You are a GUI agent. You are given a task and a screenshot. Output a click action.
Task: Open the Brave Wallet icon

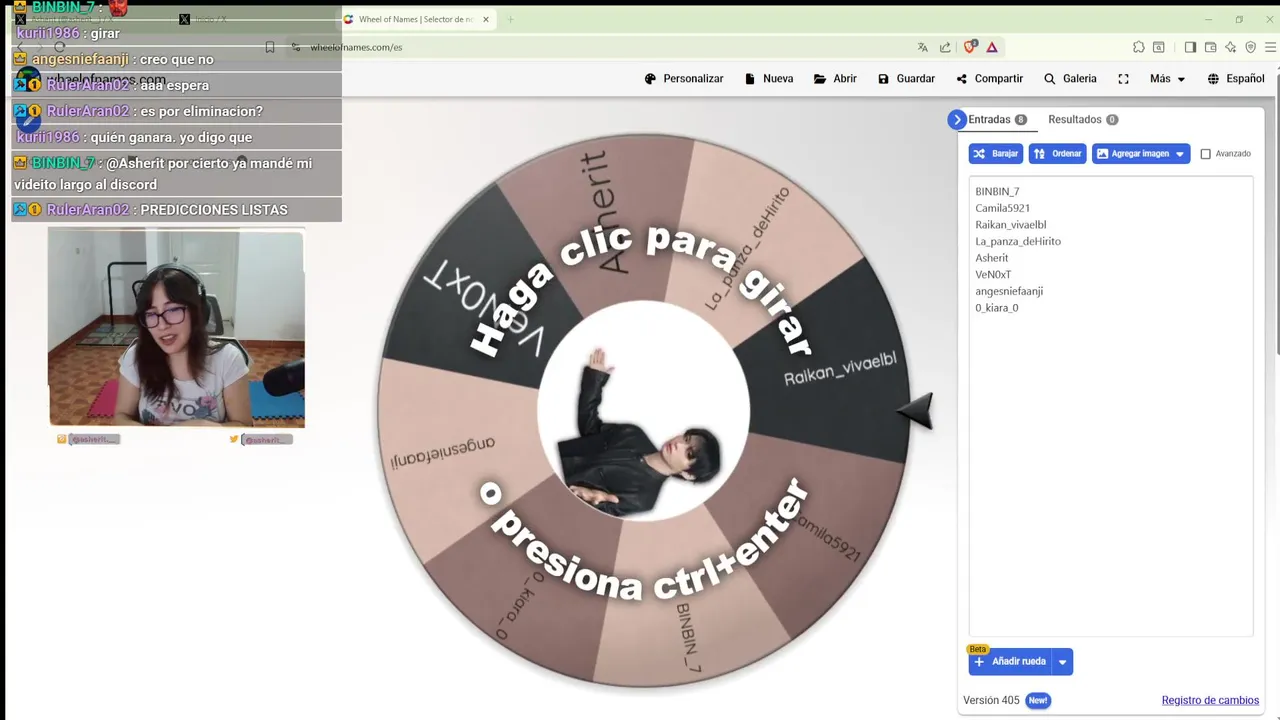[x=1210, y=47]
